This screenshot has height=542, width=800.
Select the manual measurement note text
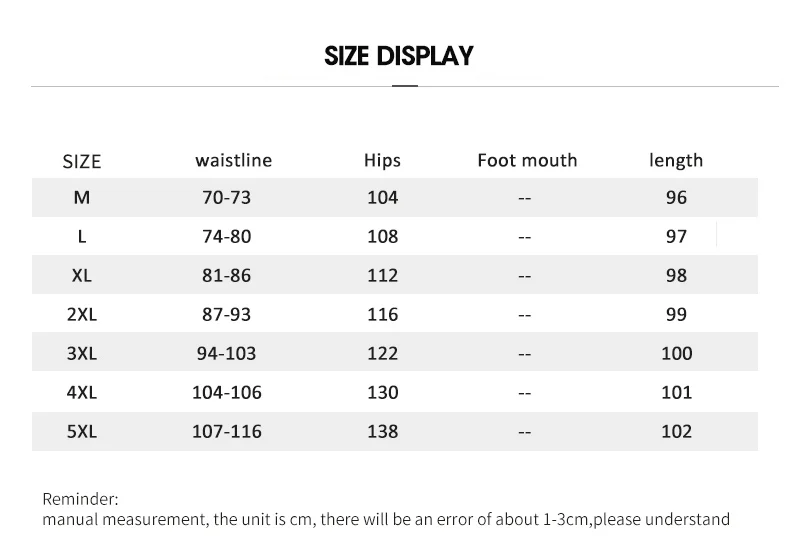[x=386, y=519]
